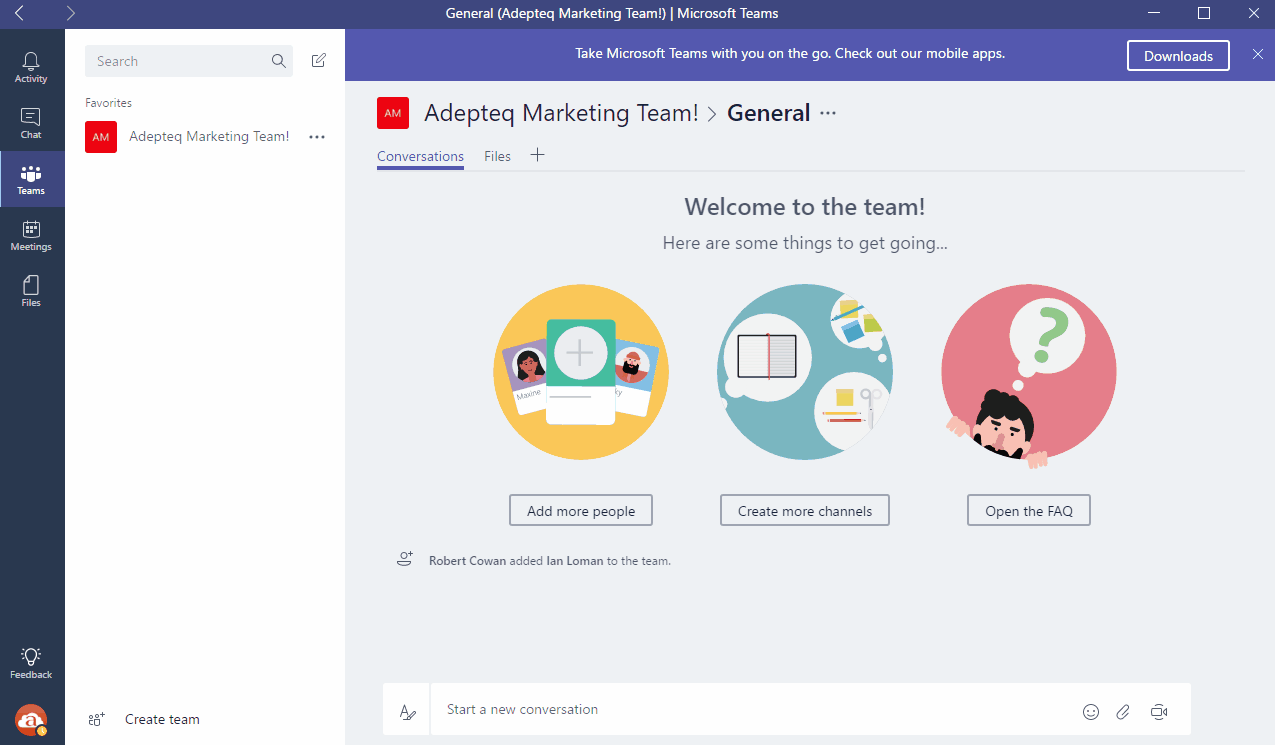Click Add more people button
Image resolution: width=1275 pixels, height=745 pixels.
click(581, 510)
